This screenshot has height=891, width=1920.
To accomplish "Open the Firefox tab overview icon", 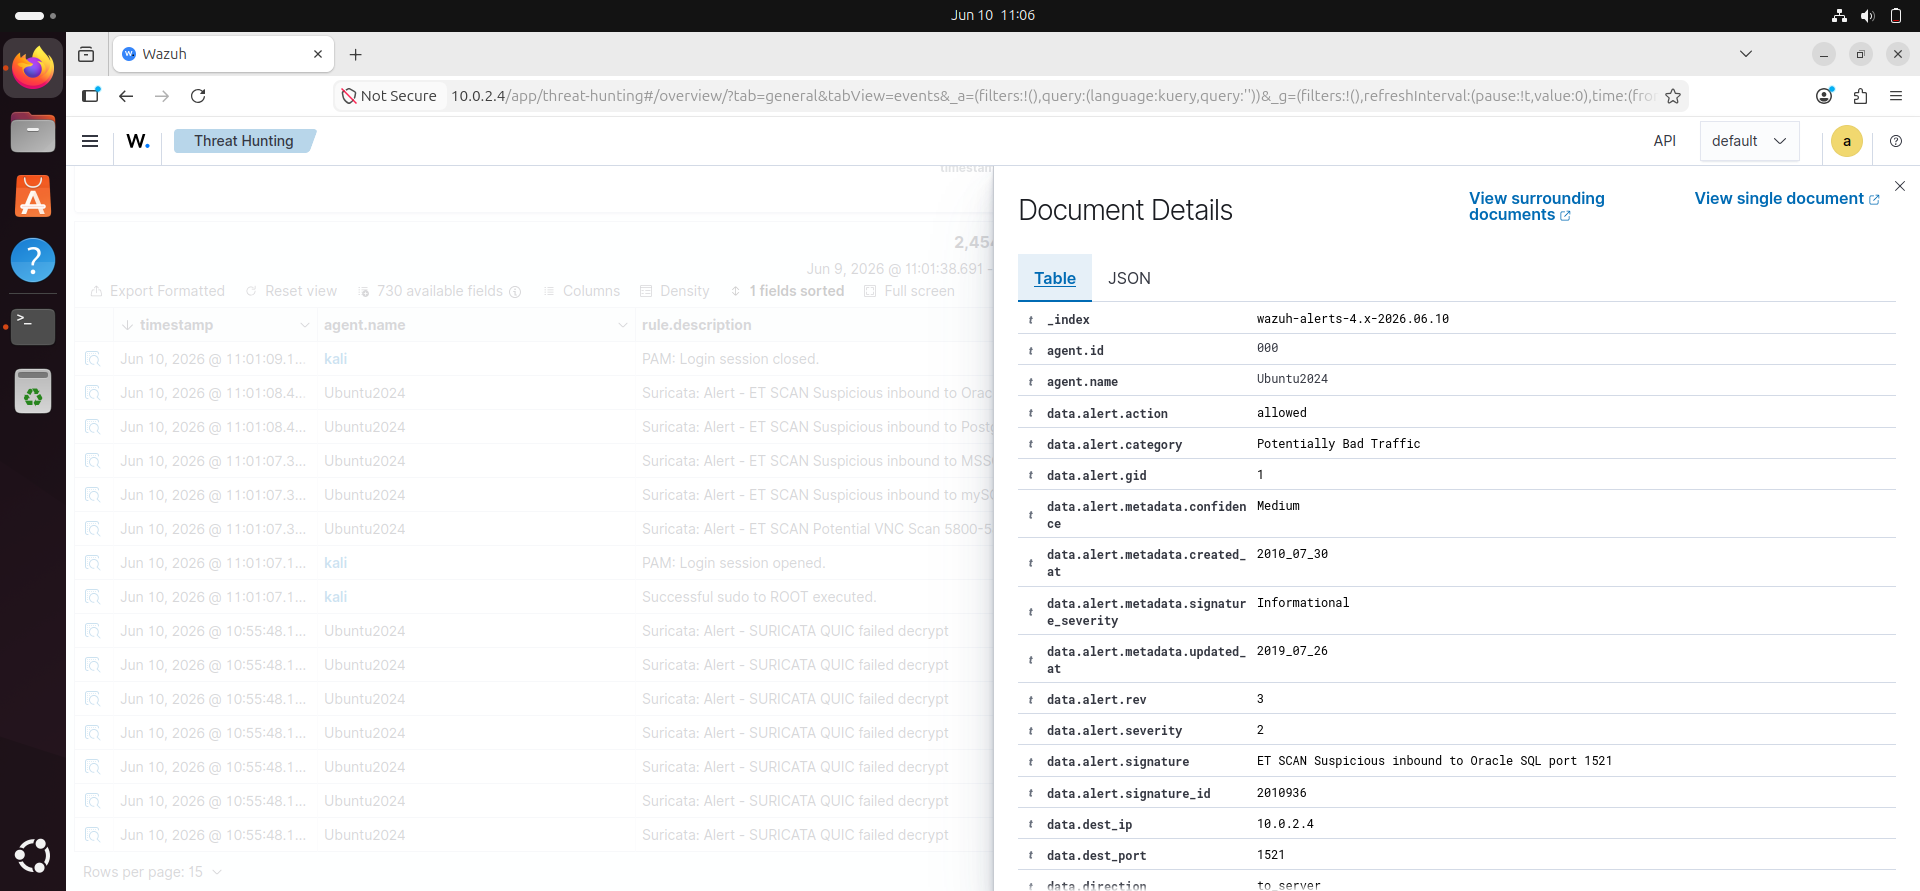I will [x=86, y=54].
